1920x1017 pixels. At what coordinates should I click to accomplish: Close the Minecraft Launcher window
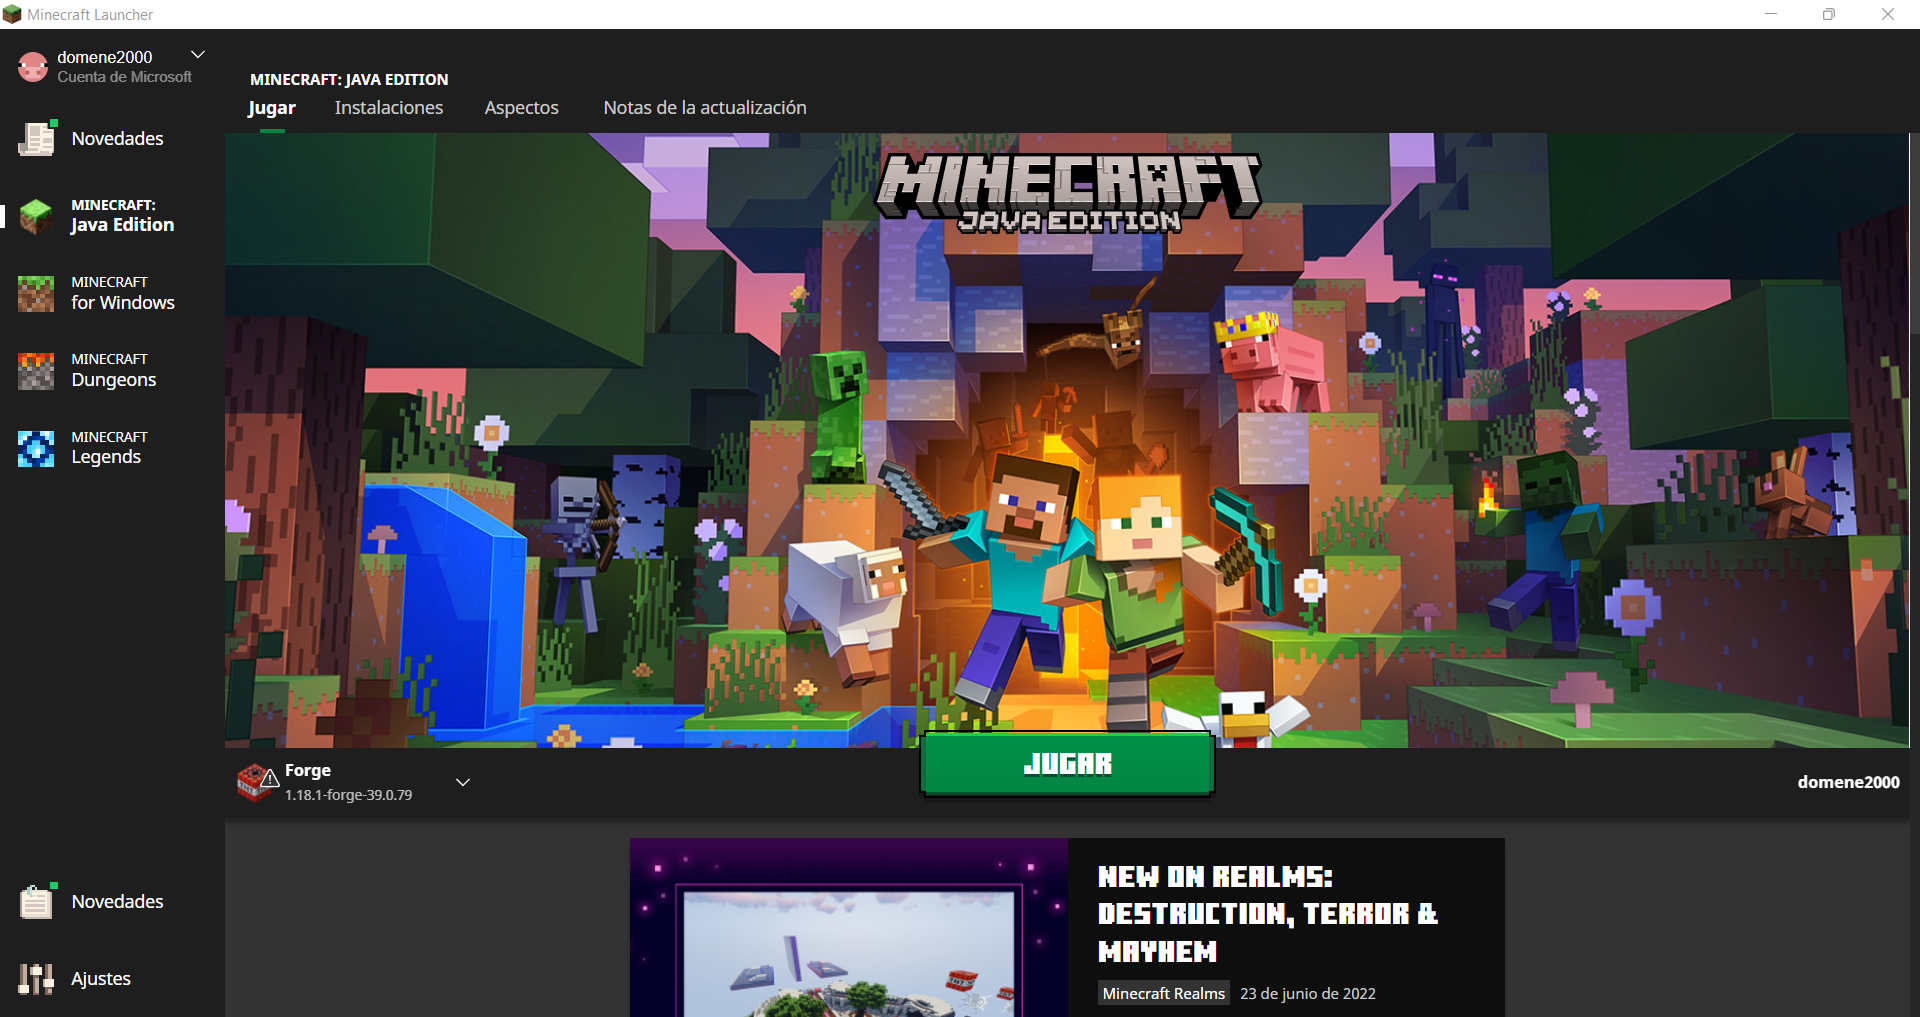click(1888, 14)
